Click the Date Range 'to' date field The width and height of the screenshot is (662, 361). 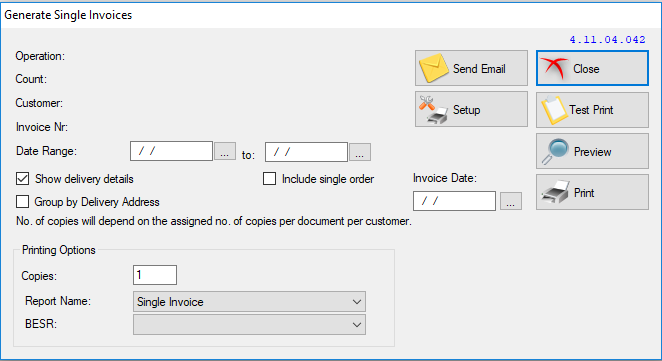(x=307, y=152)
